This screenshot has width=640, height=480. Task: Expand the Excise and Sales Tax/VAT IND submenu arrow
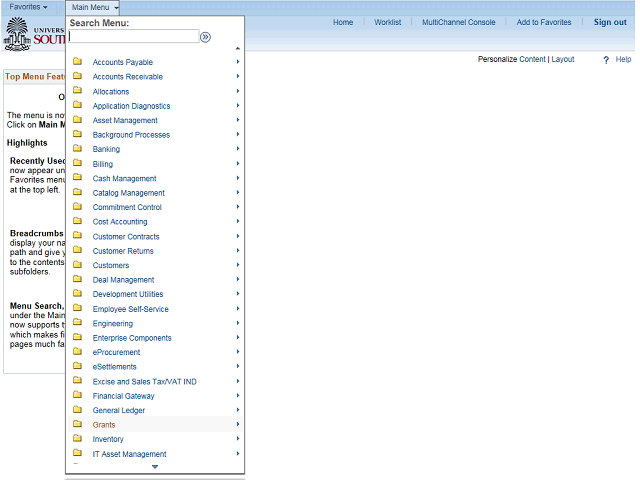238,381
